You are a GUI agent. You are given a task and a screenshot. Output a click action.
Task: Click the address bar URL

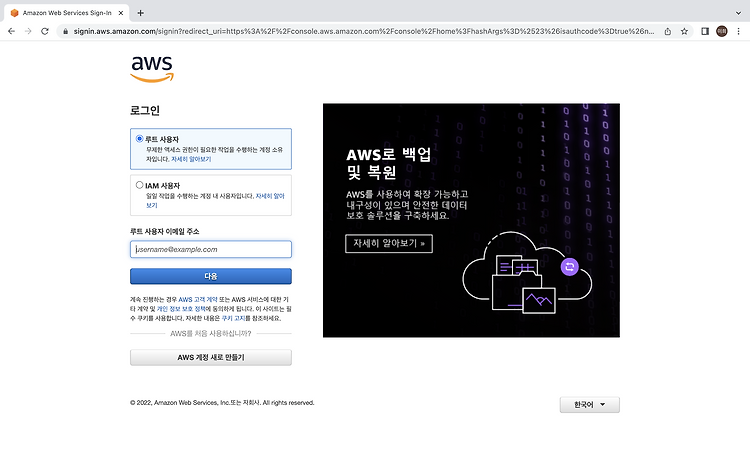coord(364,31)
